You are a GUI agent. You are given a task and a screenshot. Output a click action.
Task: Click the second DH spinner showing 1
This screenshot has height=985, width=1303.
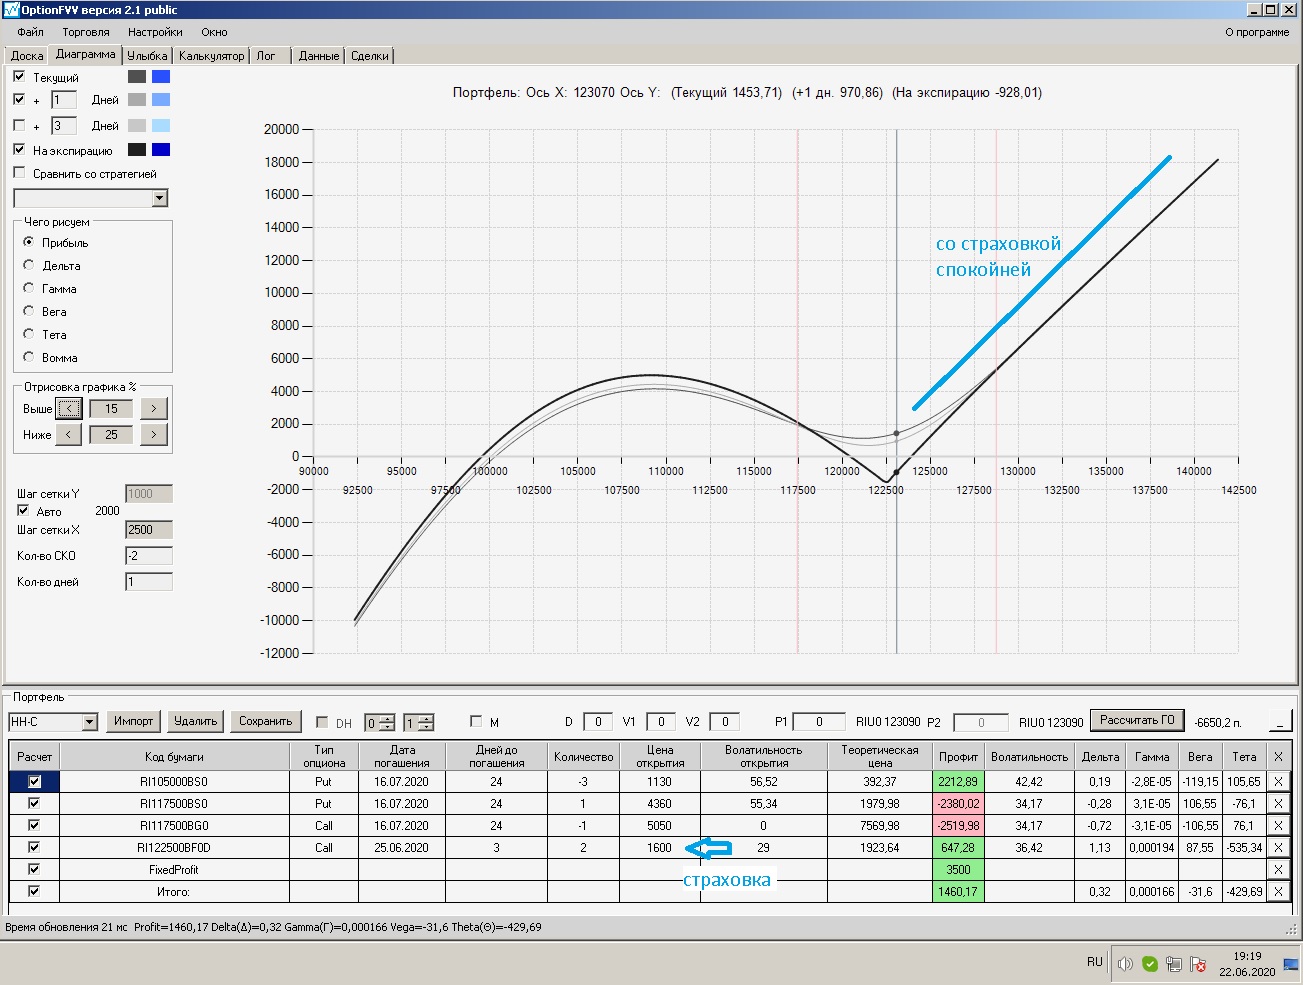pos(418,723)
